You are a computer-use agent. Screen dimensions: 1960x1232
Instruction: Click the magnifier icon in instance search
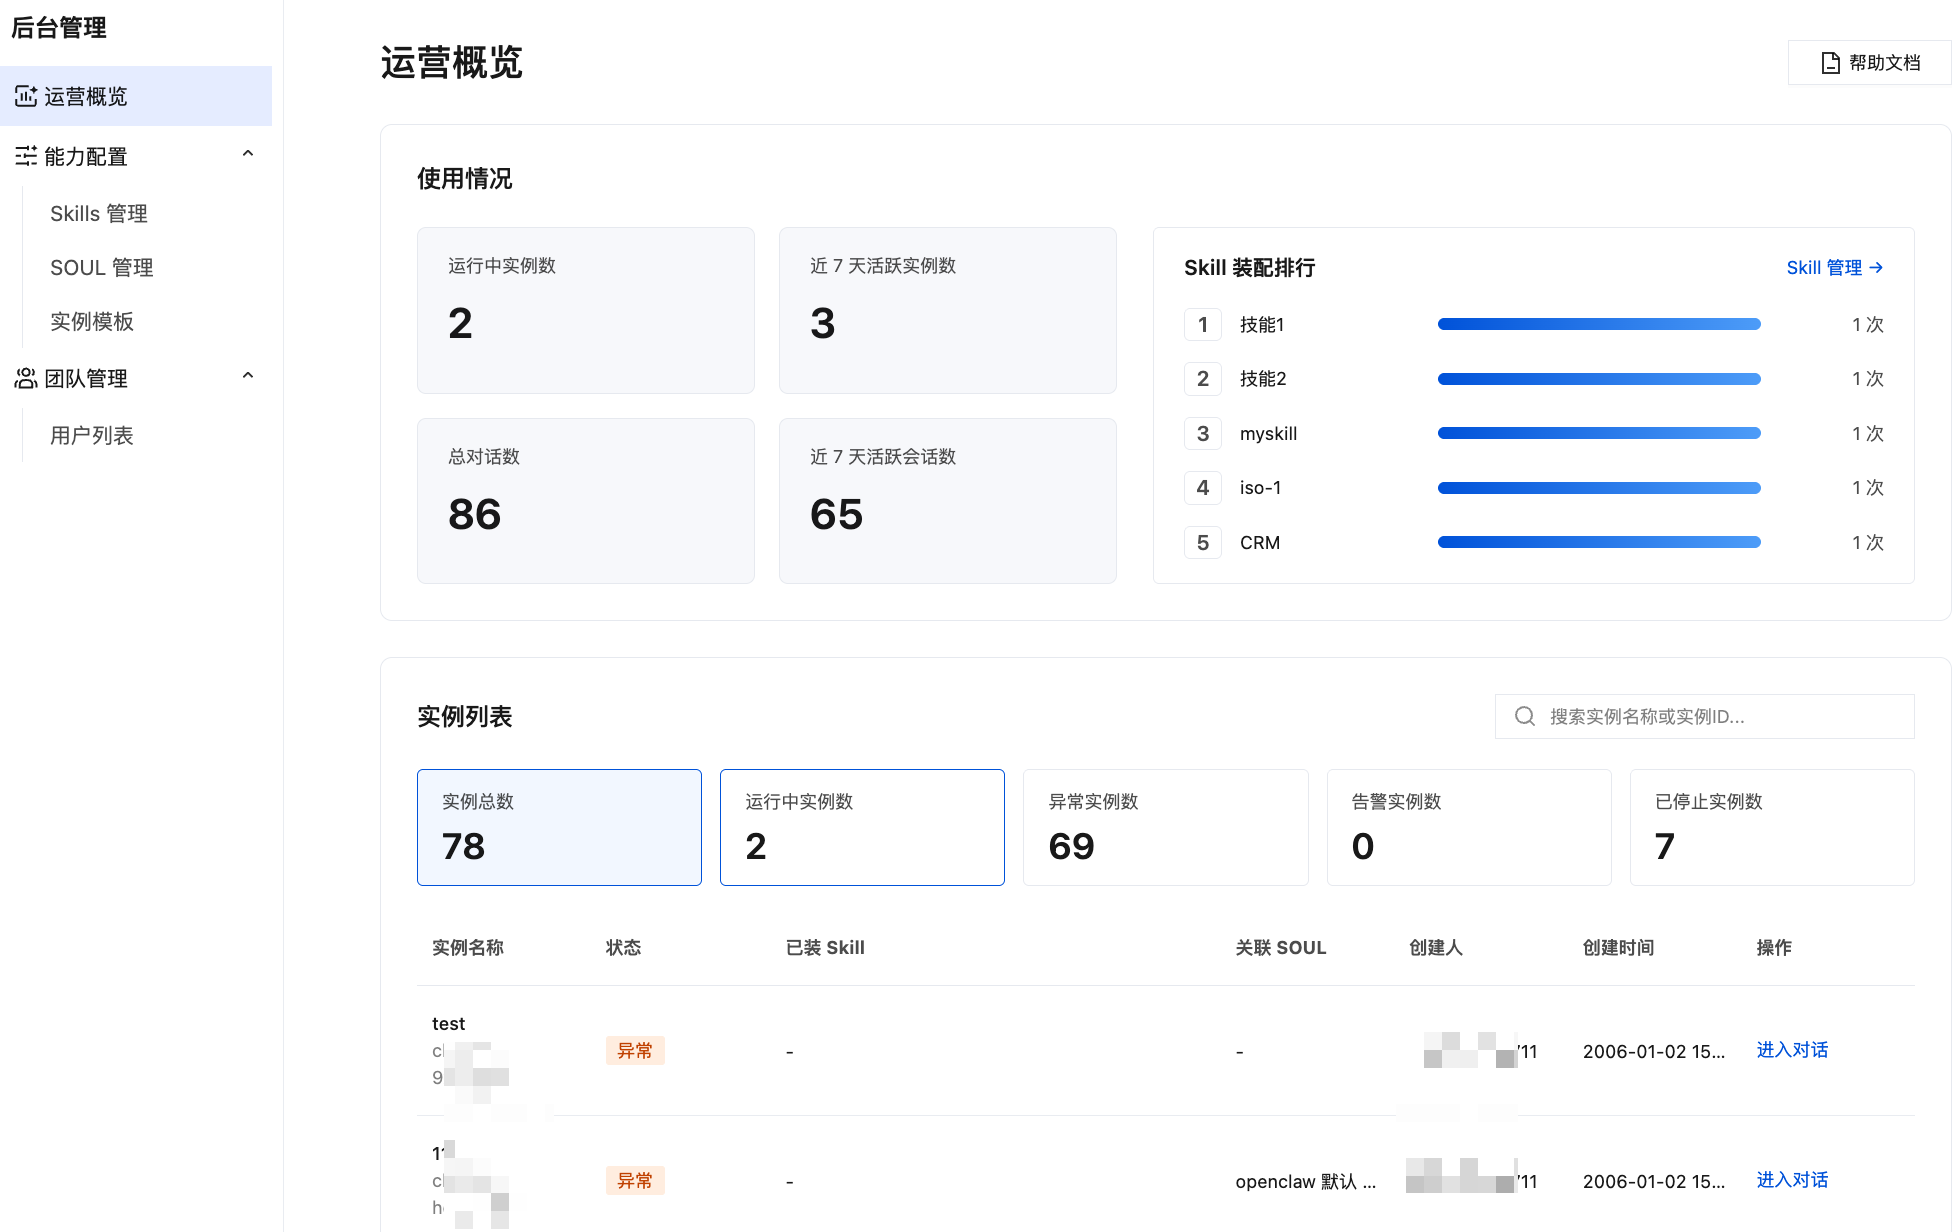coord(1524,716)
